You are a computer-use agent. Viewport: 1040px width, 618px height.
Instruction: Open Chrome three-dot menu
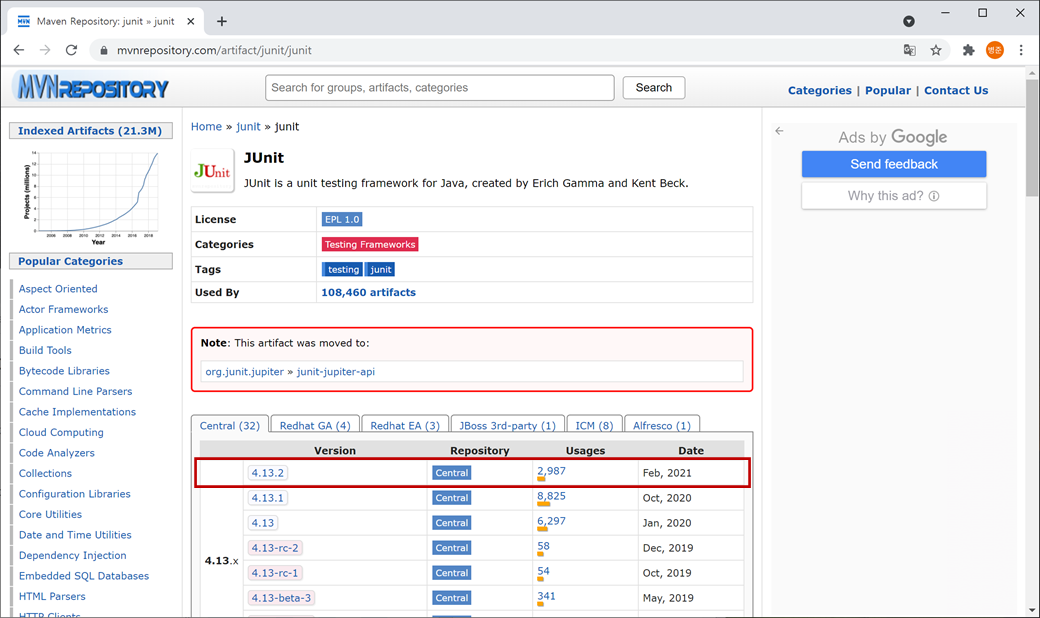(x=1021, y=50)
